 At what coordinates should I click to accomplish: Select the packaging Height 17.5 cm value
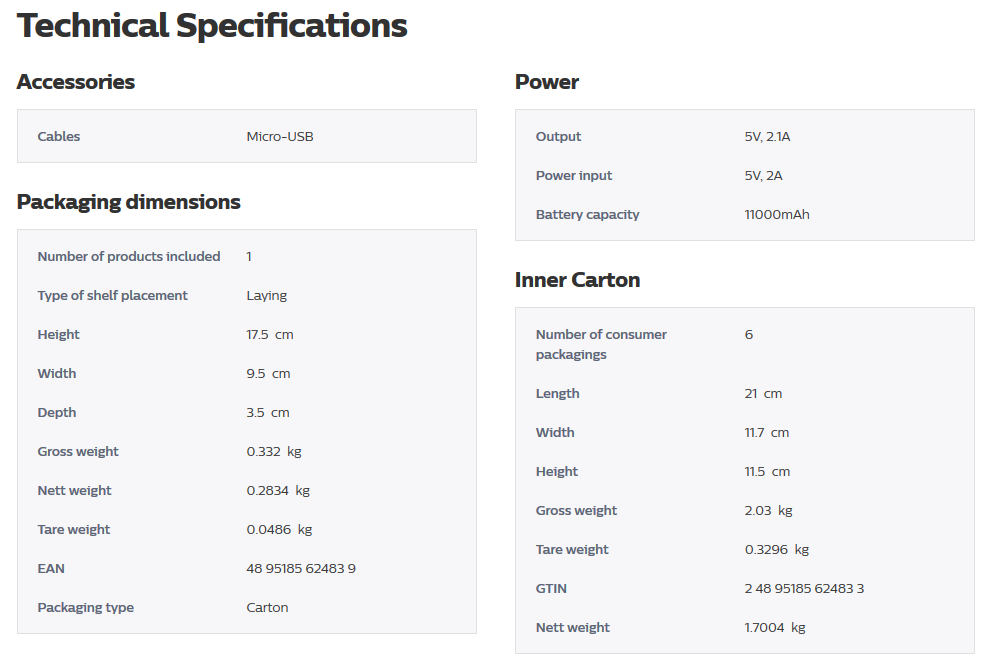click(x=270, y=335)
